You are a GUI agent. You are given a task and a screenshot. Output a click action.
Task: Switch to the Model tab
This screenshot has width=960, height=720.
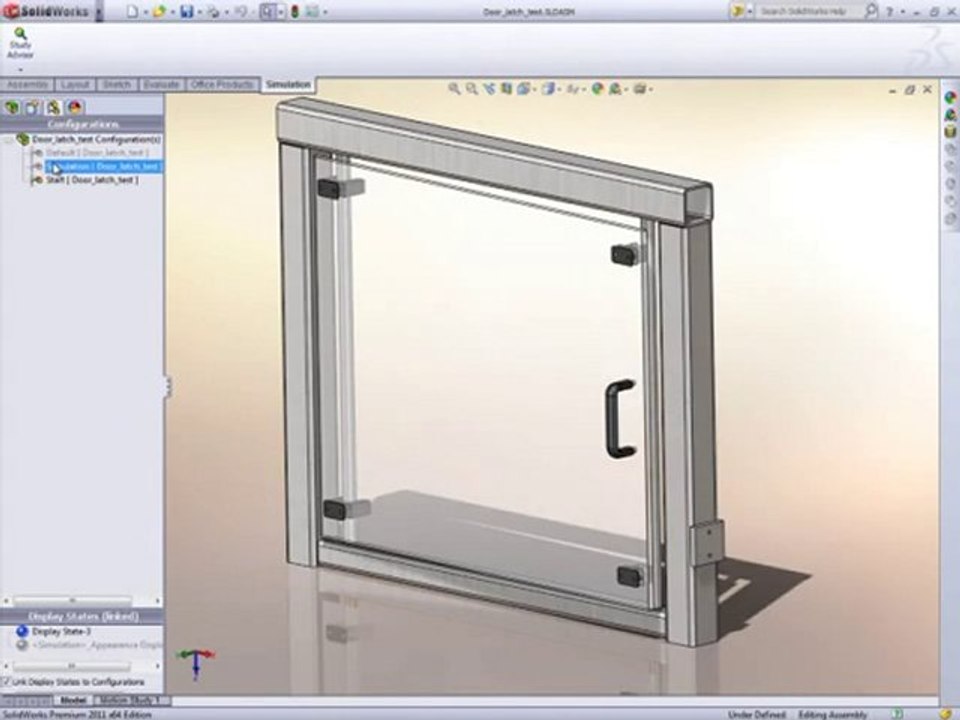click(73, 700)
